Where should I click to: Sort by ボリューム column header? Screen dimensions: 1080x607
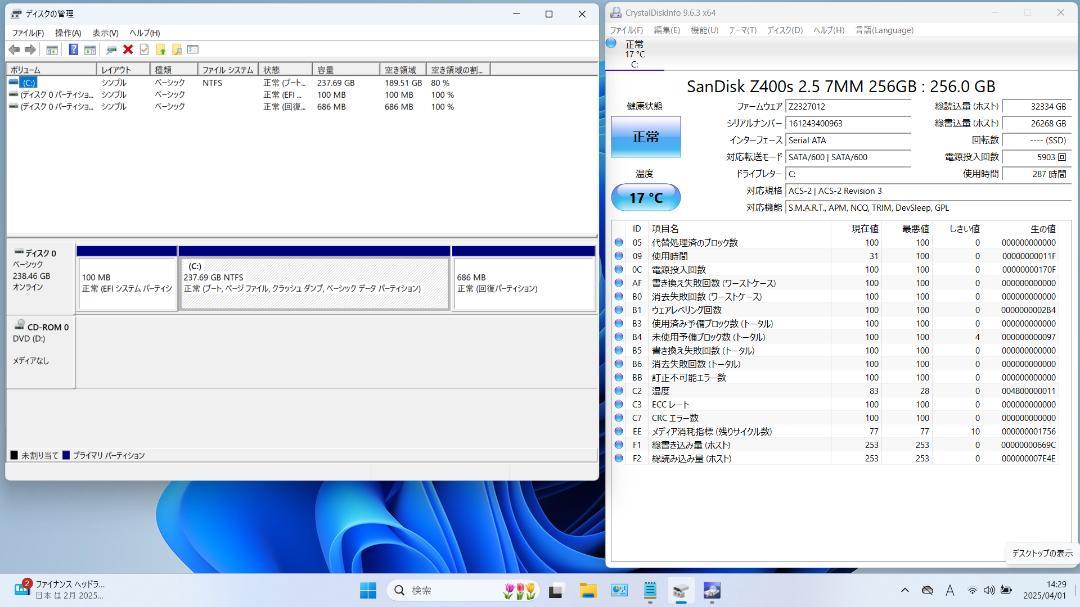pyautogui.click(x=52, y=70)
